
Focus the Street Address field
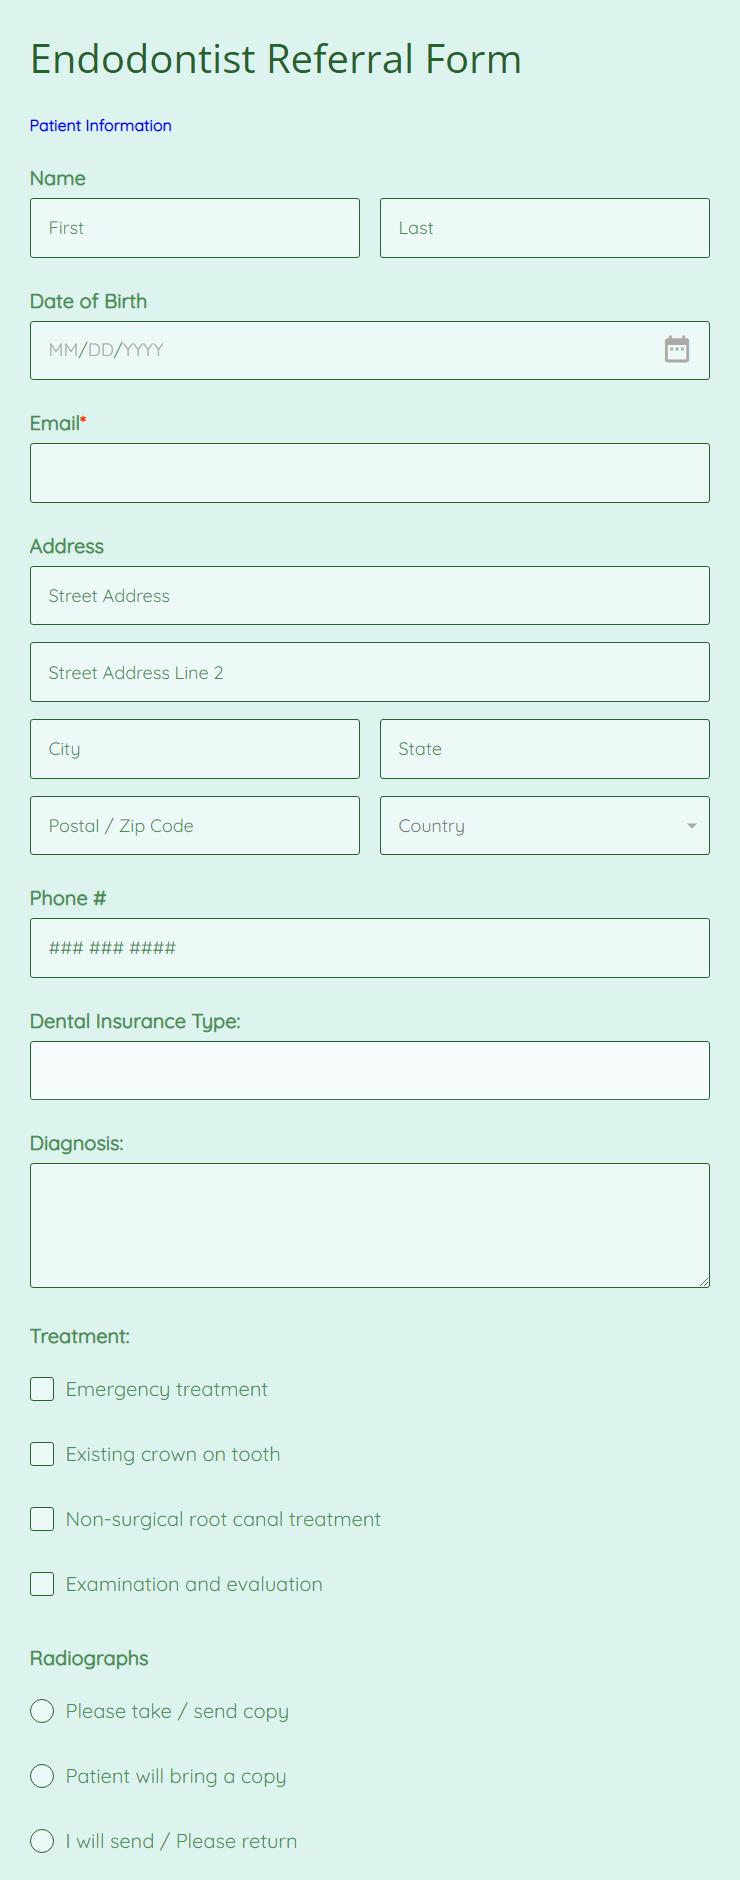point(370,596)
